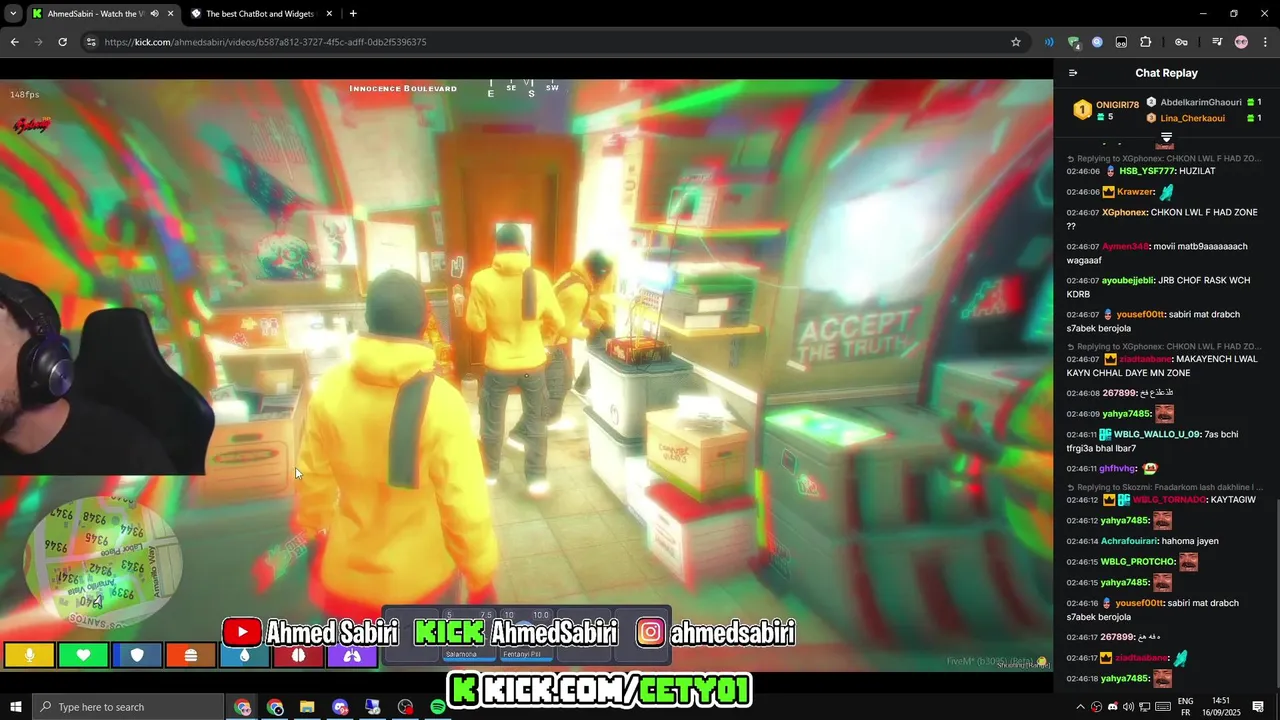This screenshot has height=720, width=1280.
Task: Show hidden system tray icons
Action: click(1080, 707)
